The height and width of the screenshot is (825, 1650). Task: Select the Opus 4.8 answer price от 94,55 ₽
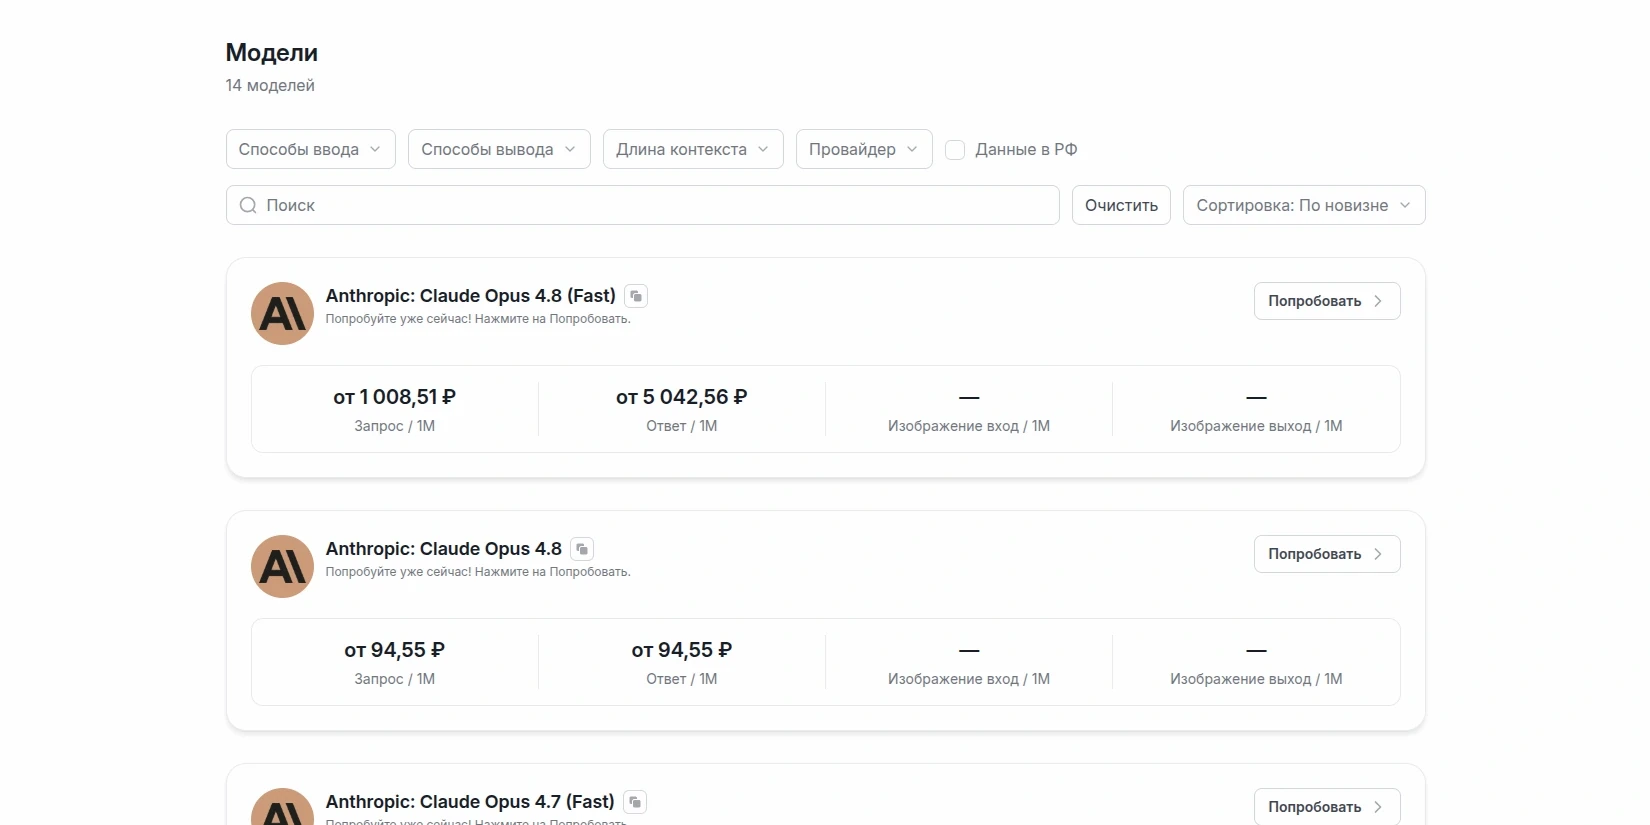point(682,650)
